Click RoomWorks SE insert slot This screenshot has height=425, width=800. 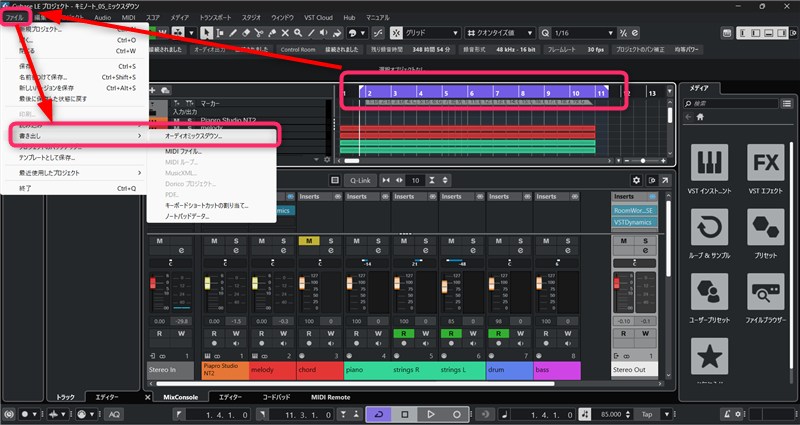pyautogui.click(x=633, y=210)
